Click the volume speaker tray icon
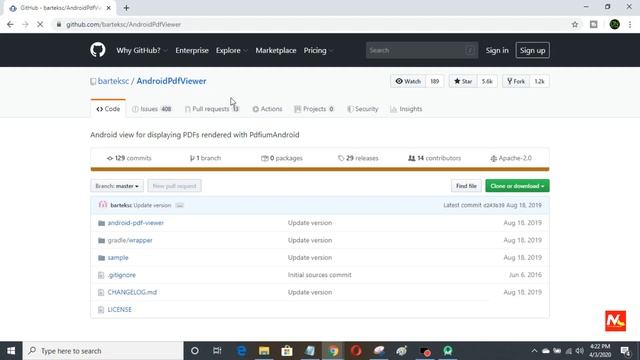The height and width of the screenshot is (360, 640). pos(580,351)
